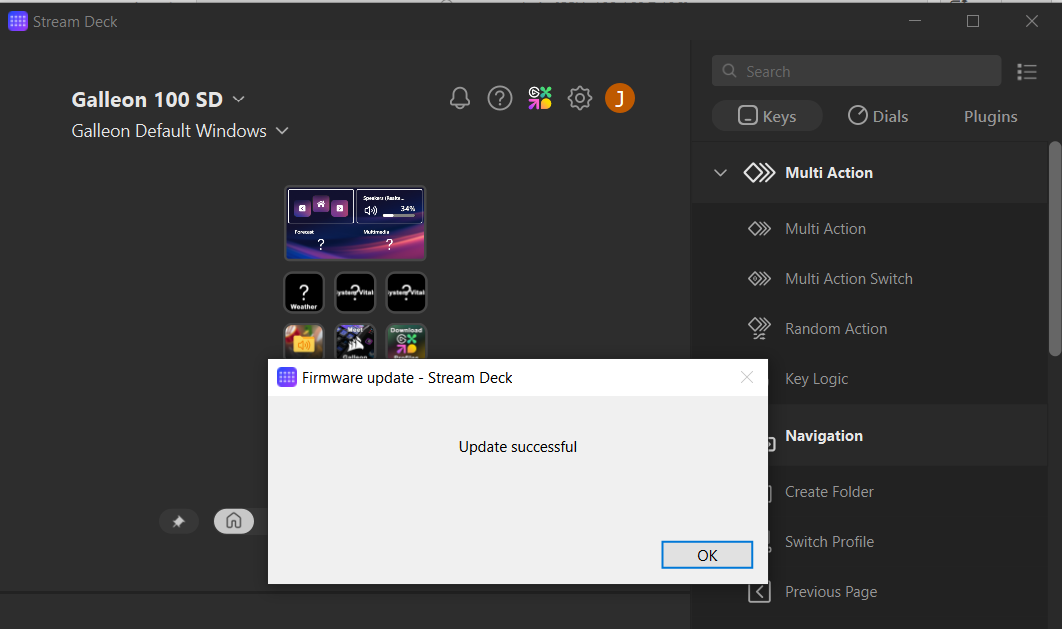
Task: Select the Switch Profile navigation action
Action: pyautogui.click(x=830, y=541)
